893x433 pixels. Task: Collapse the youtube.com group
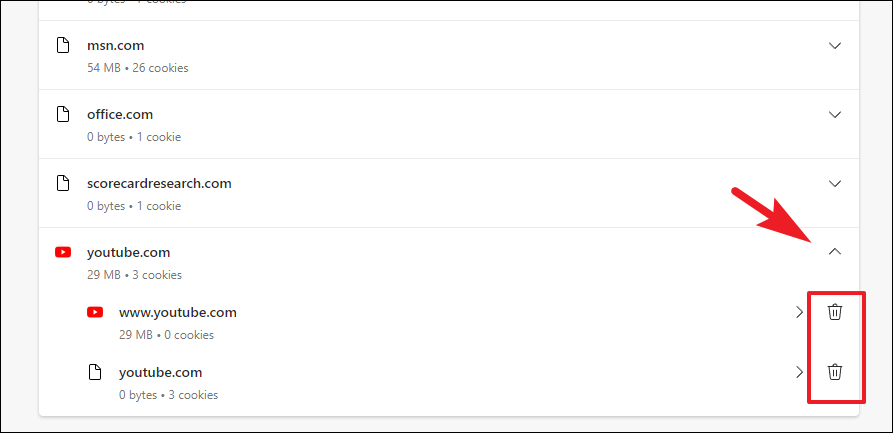click(x=834, y=251)
